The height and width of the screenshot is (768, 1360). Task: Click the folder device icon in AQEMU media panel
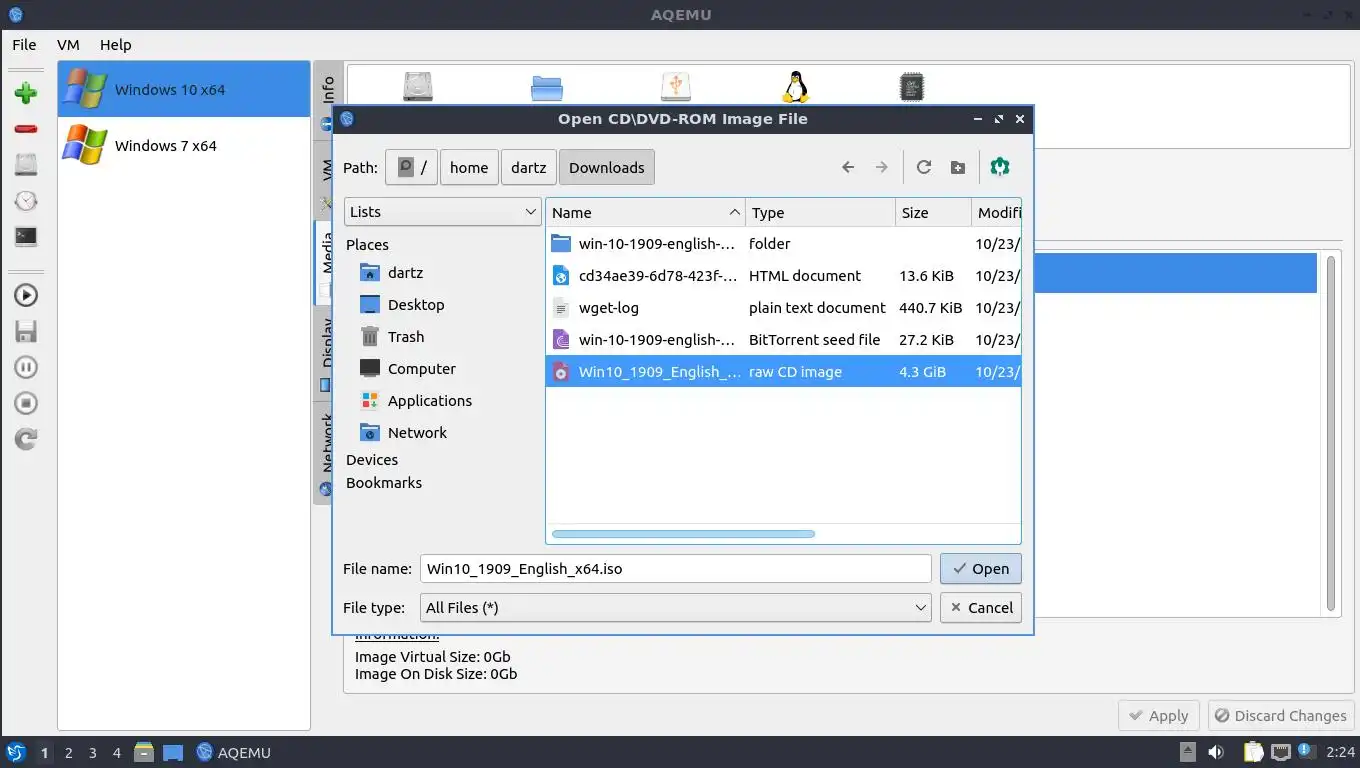click(547, 87)
